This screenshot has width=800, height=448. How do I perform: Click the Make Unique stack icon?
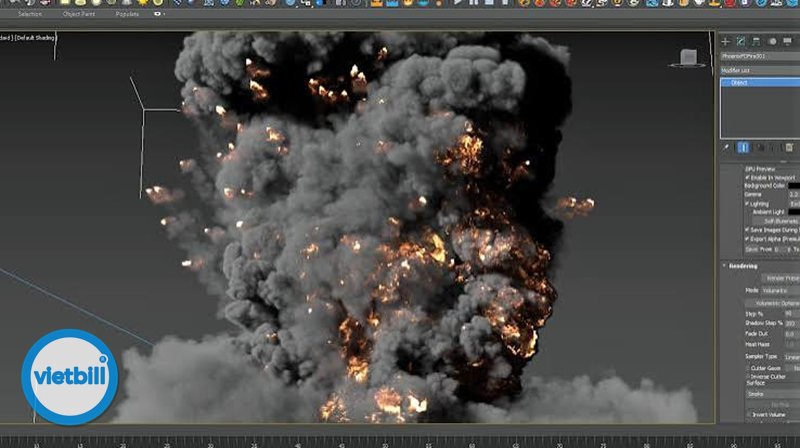pyautogui.click(x=760, y=148)
